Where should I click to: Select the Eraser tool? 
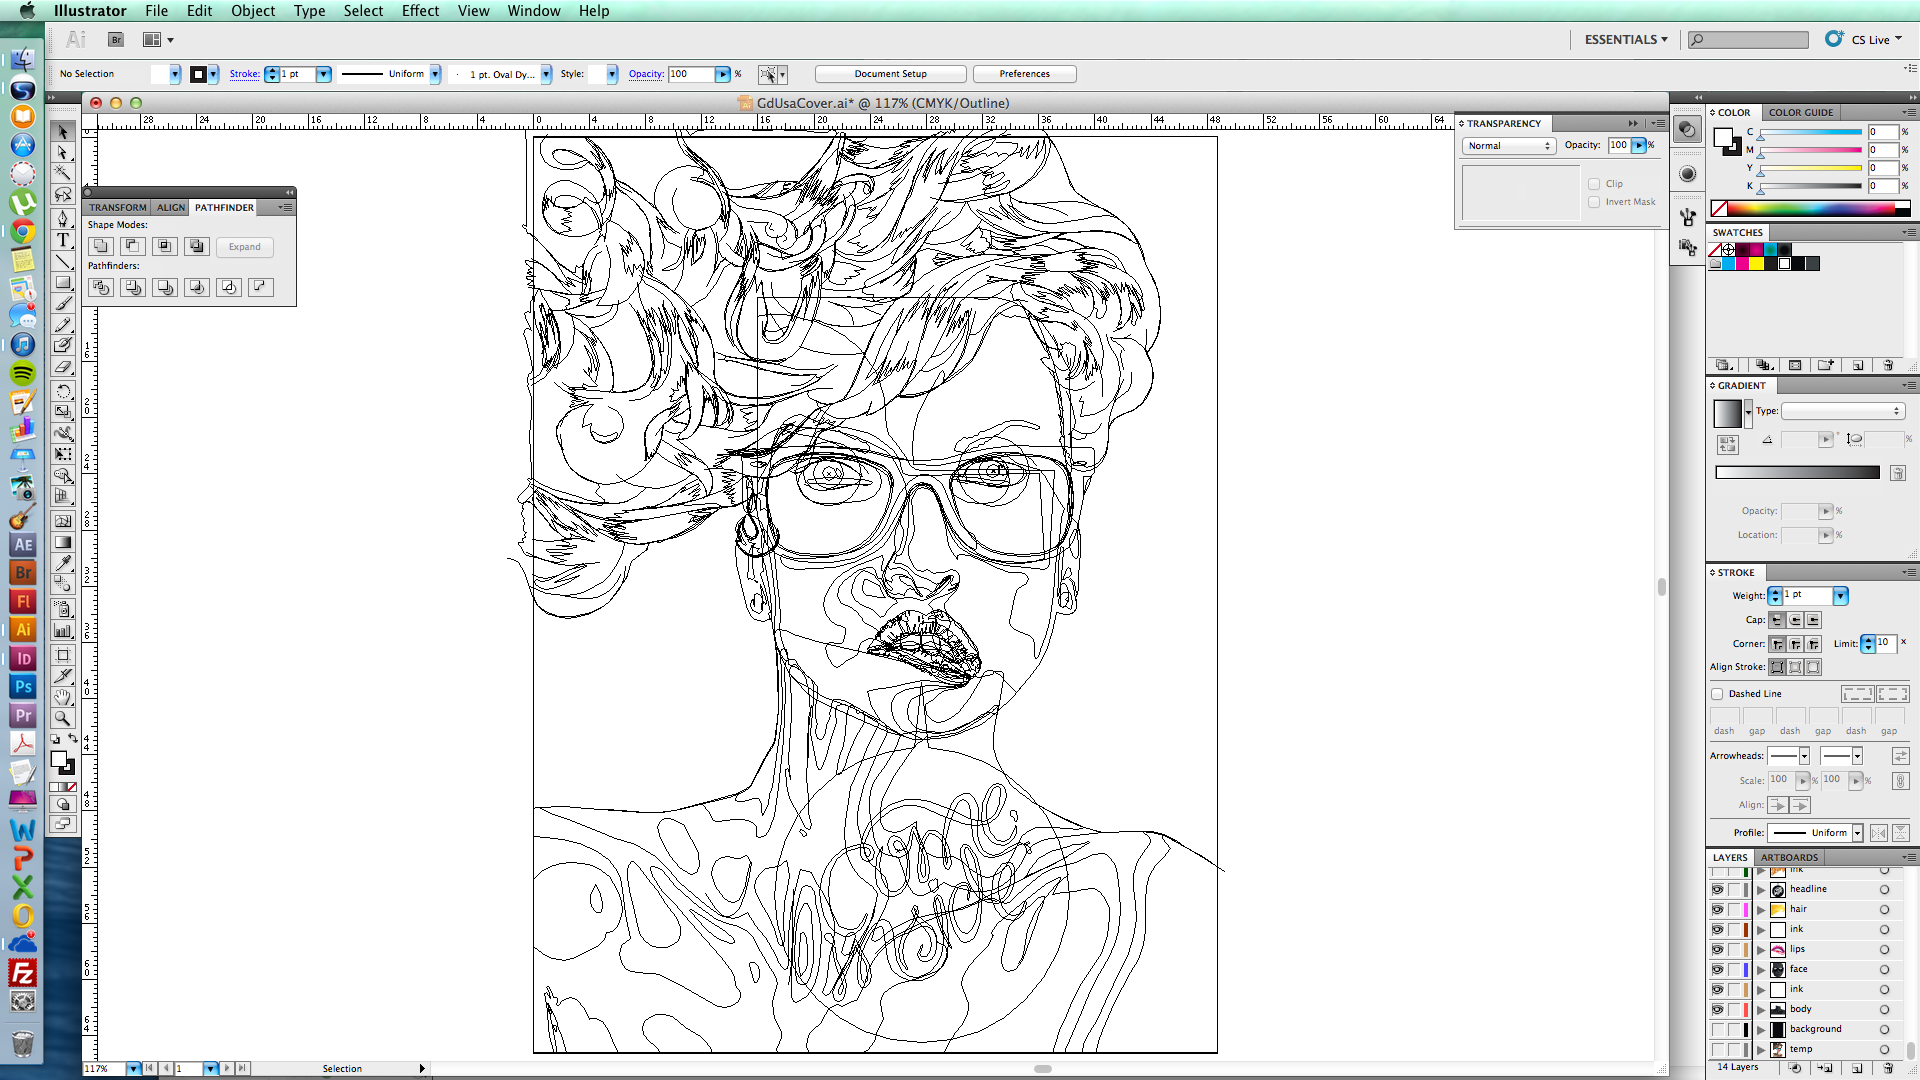click(x=63, y=366)
